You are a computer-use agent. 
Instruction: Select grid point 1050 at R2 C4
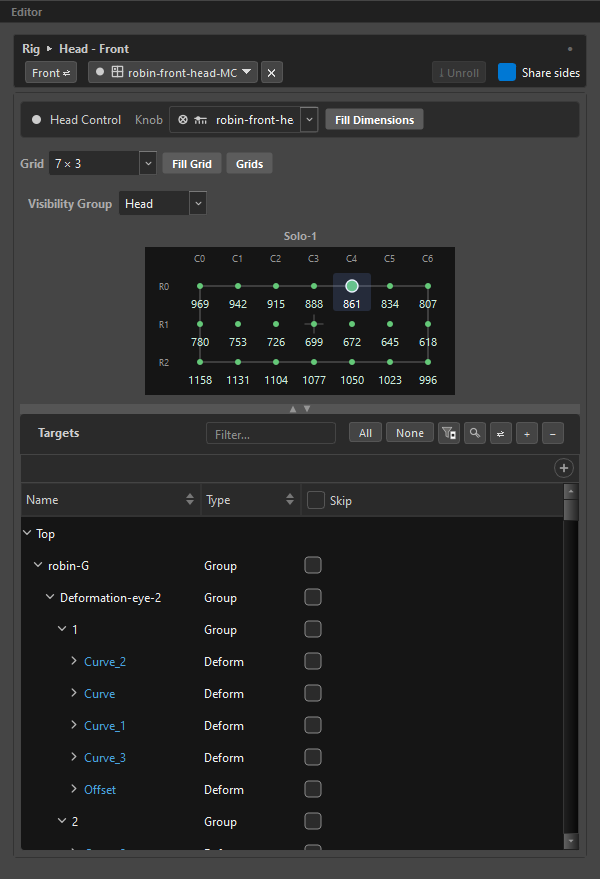point(352,362)
